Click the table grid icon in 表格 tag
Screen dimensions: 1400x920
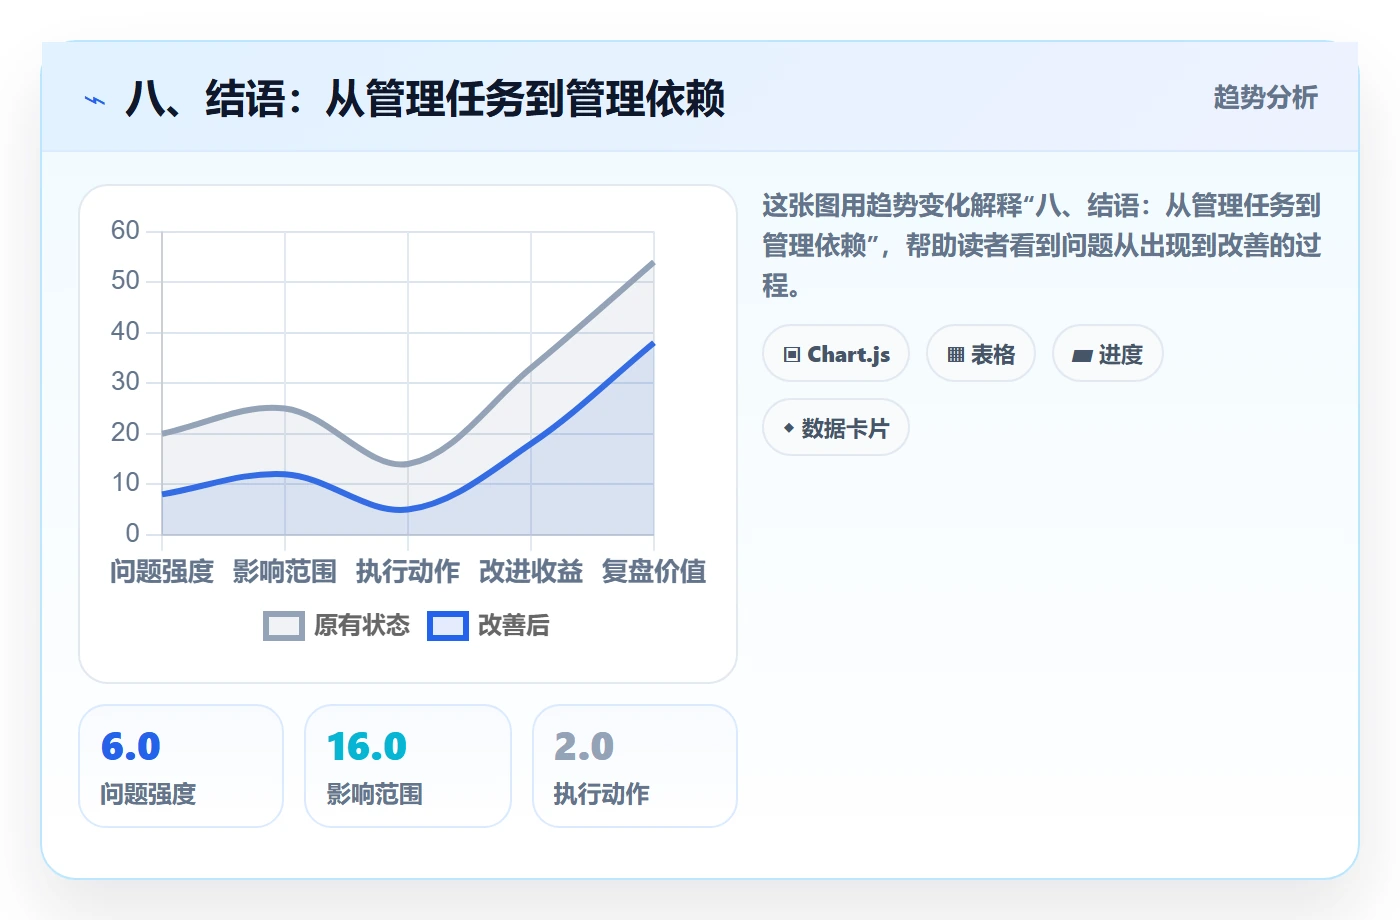pos(956,355)
